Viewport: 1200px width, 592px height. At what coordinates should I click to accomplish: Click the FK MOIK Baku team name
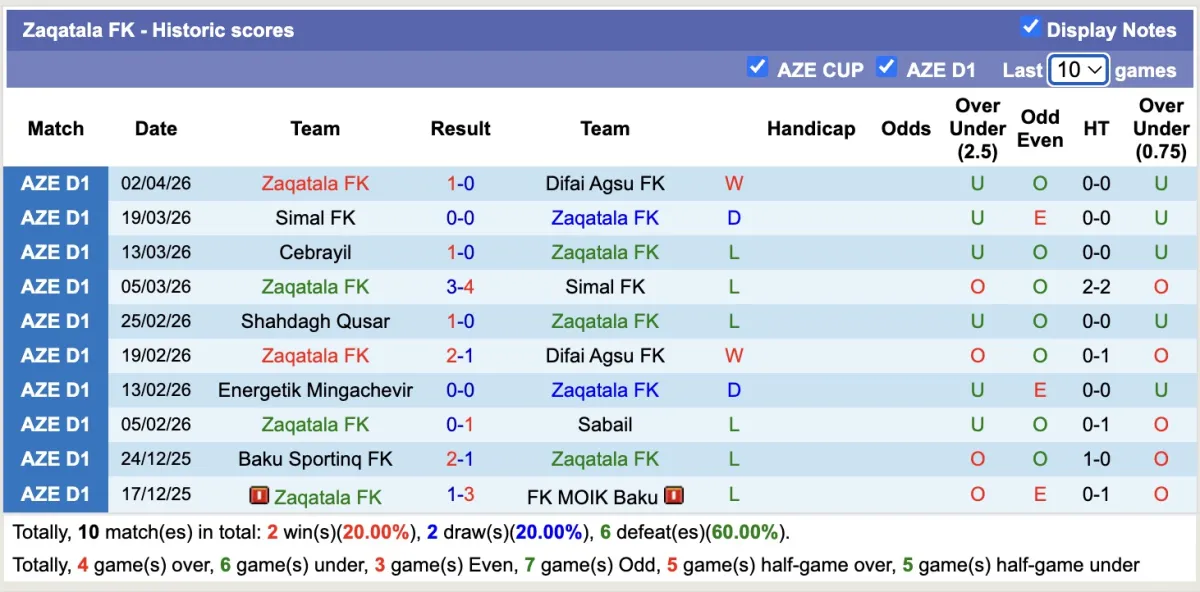(593, 497)
